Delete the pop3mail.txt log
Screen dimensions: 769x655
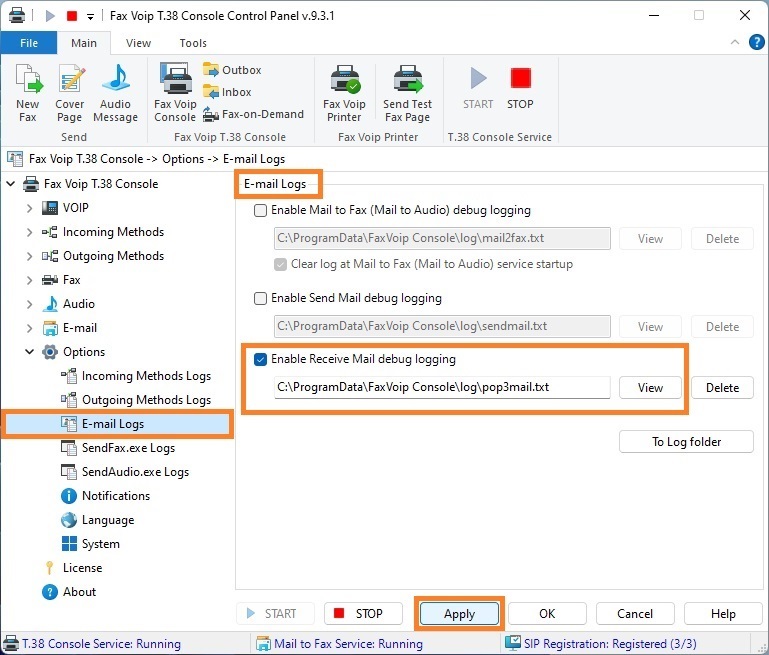pyautogui.click(x=722, y=388)
